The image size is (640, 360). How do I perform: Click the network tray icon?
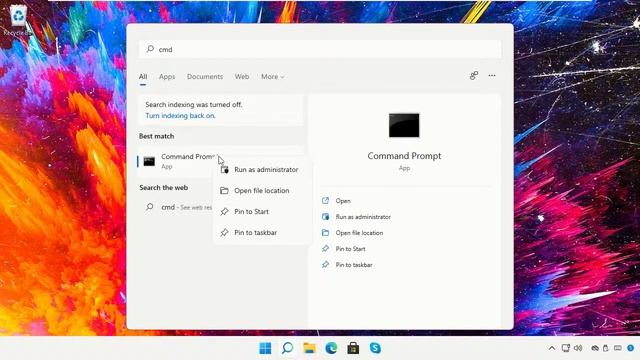(x=566, y=348)
